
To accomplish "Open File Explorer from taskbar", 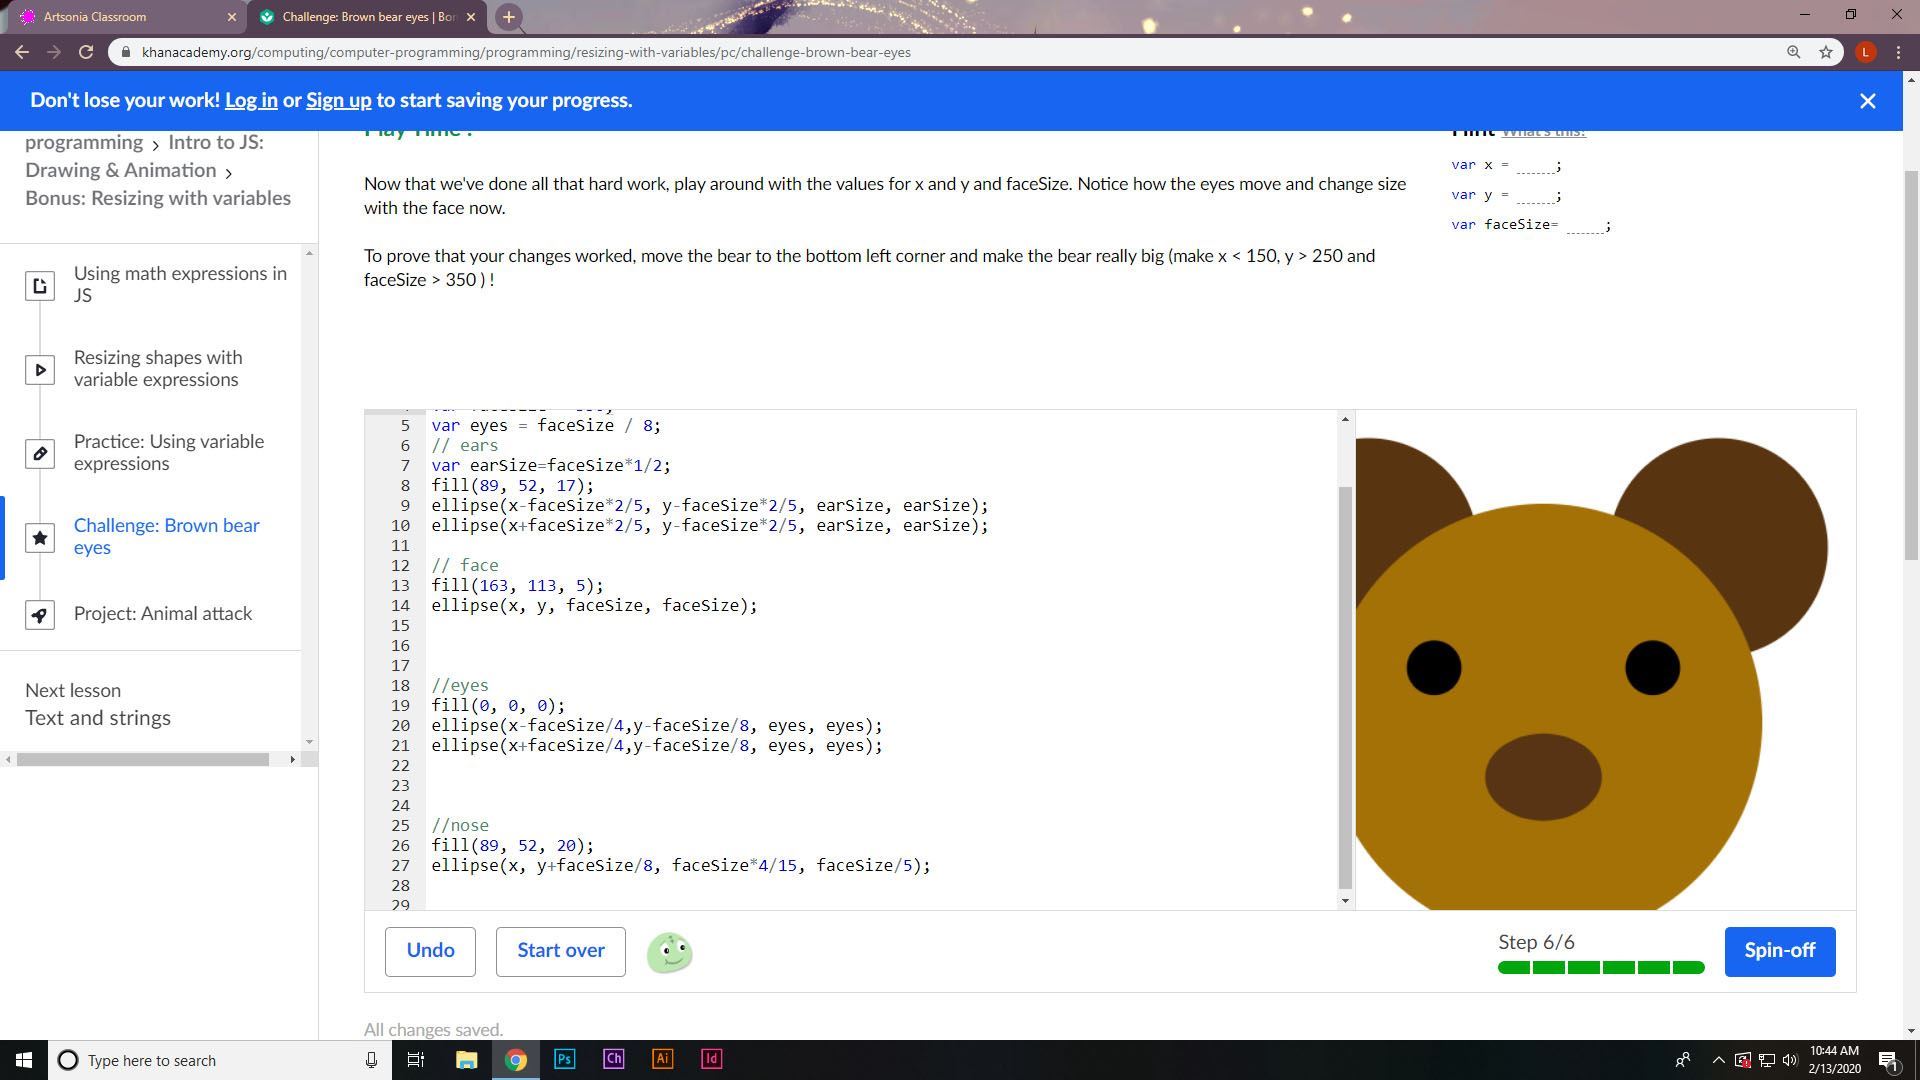I will click(466, 1059).
